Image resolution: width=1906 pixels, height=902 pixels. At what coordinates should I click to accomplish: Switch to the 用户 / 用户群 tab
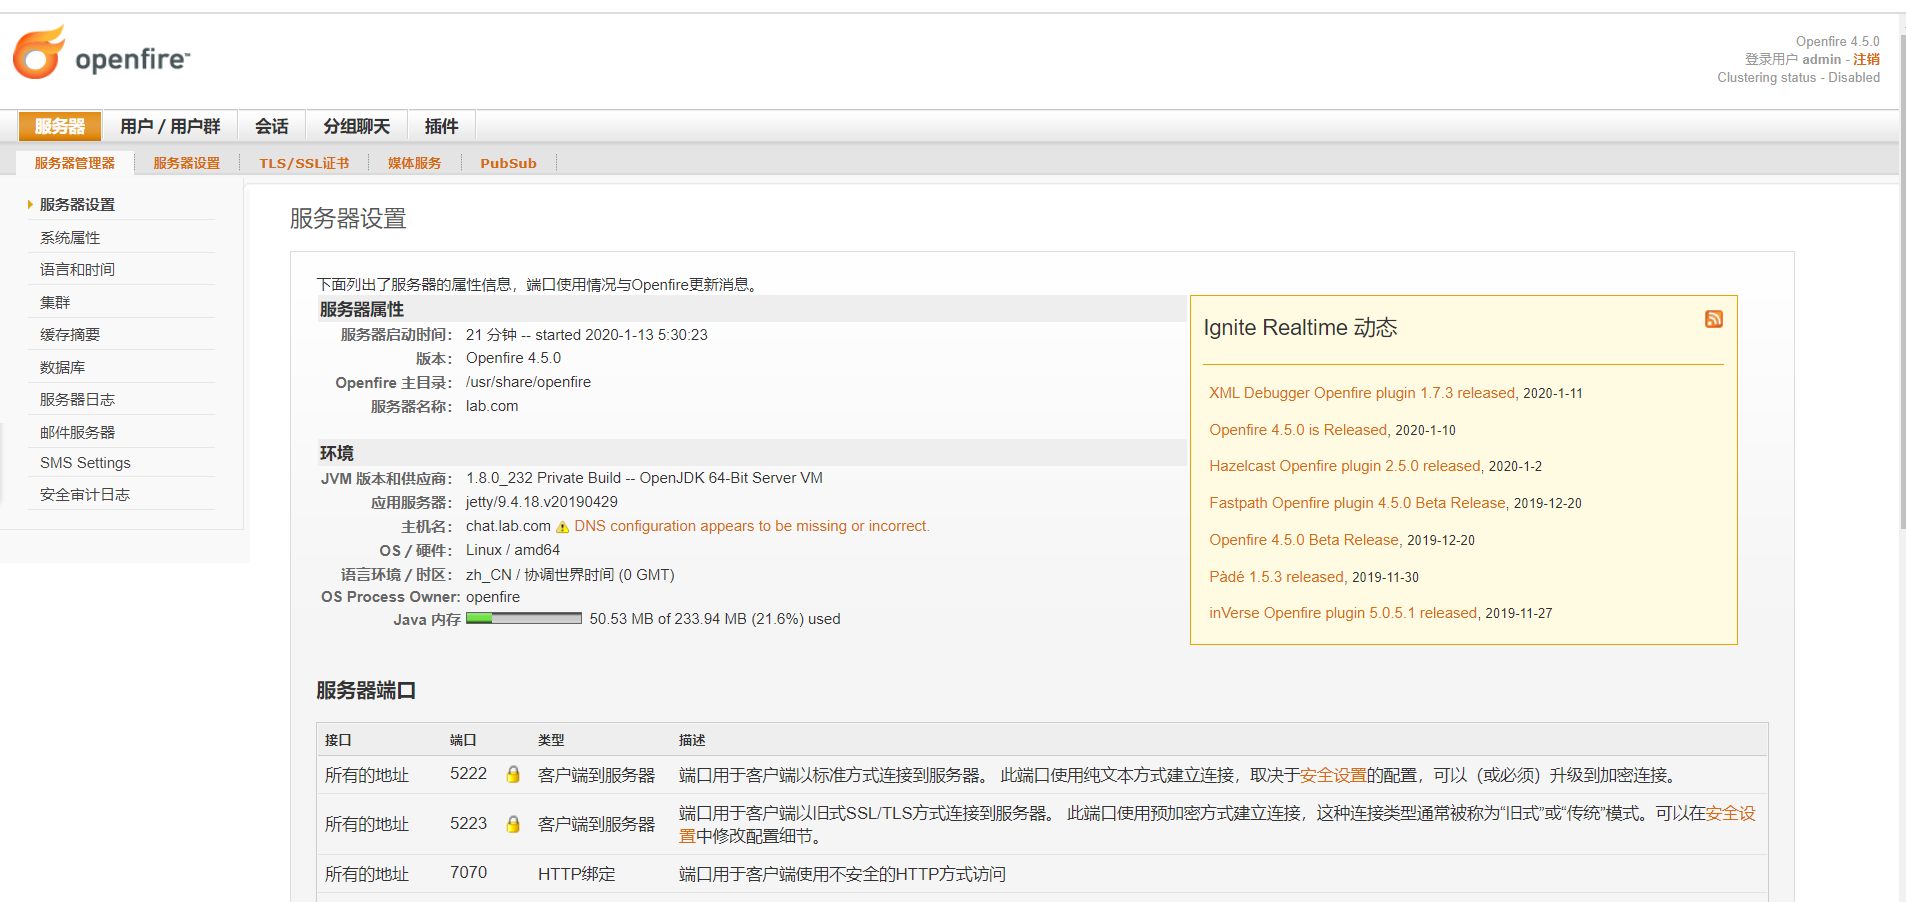170,126
